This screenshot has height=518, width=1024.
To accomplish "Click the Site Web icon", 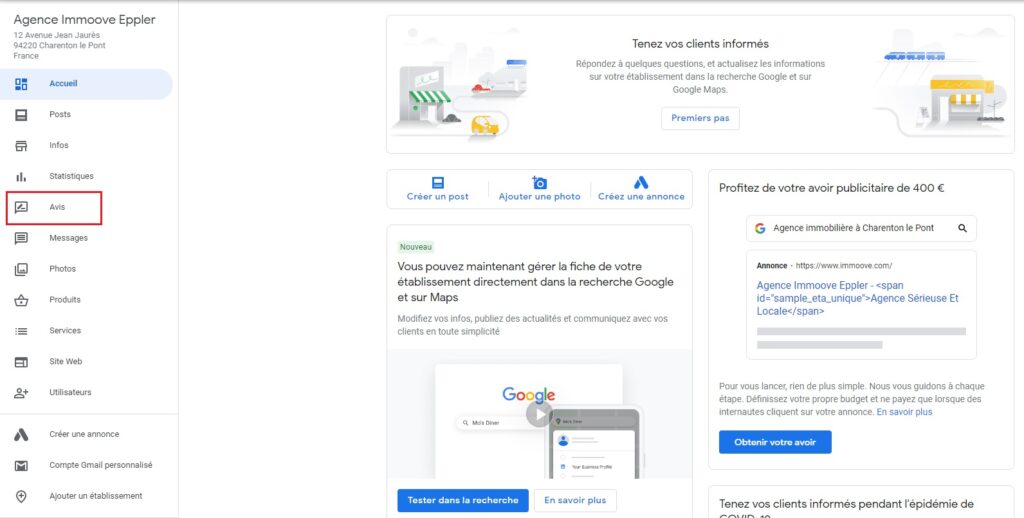I will [21, 362].
